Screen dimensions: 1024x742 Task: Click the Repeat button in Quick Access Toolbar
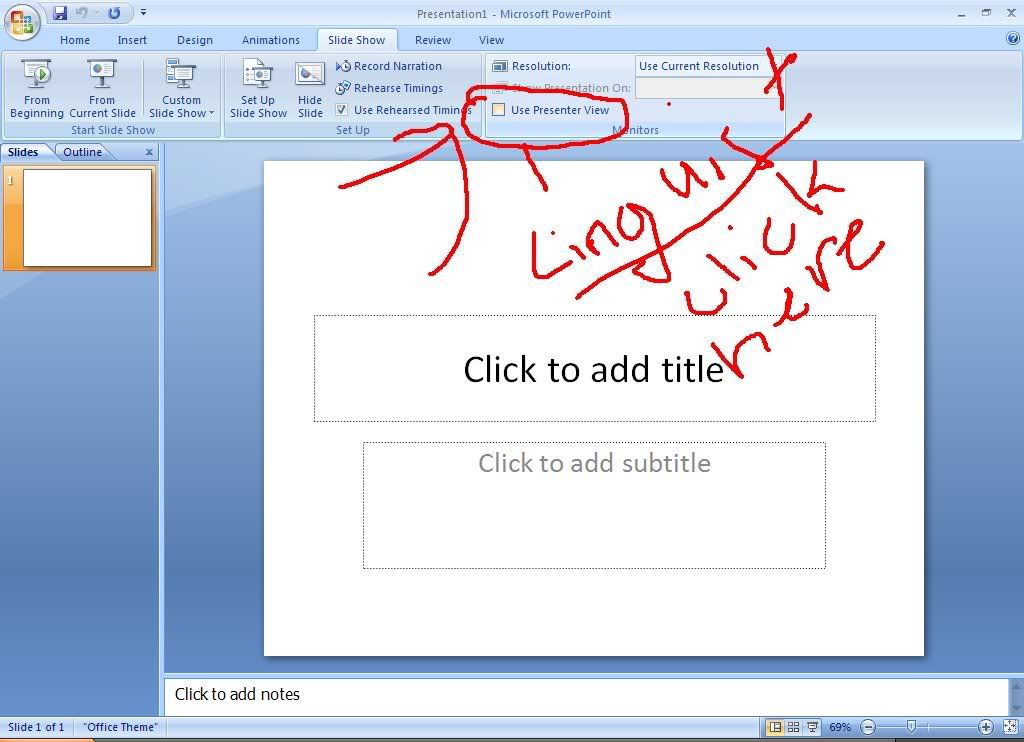(x=114, y=12)
